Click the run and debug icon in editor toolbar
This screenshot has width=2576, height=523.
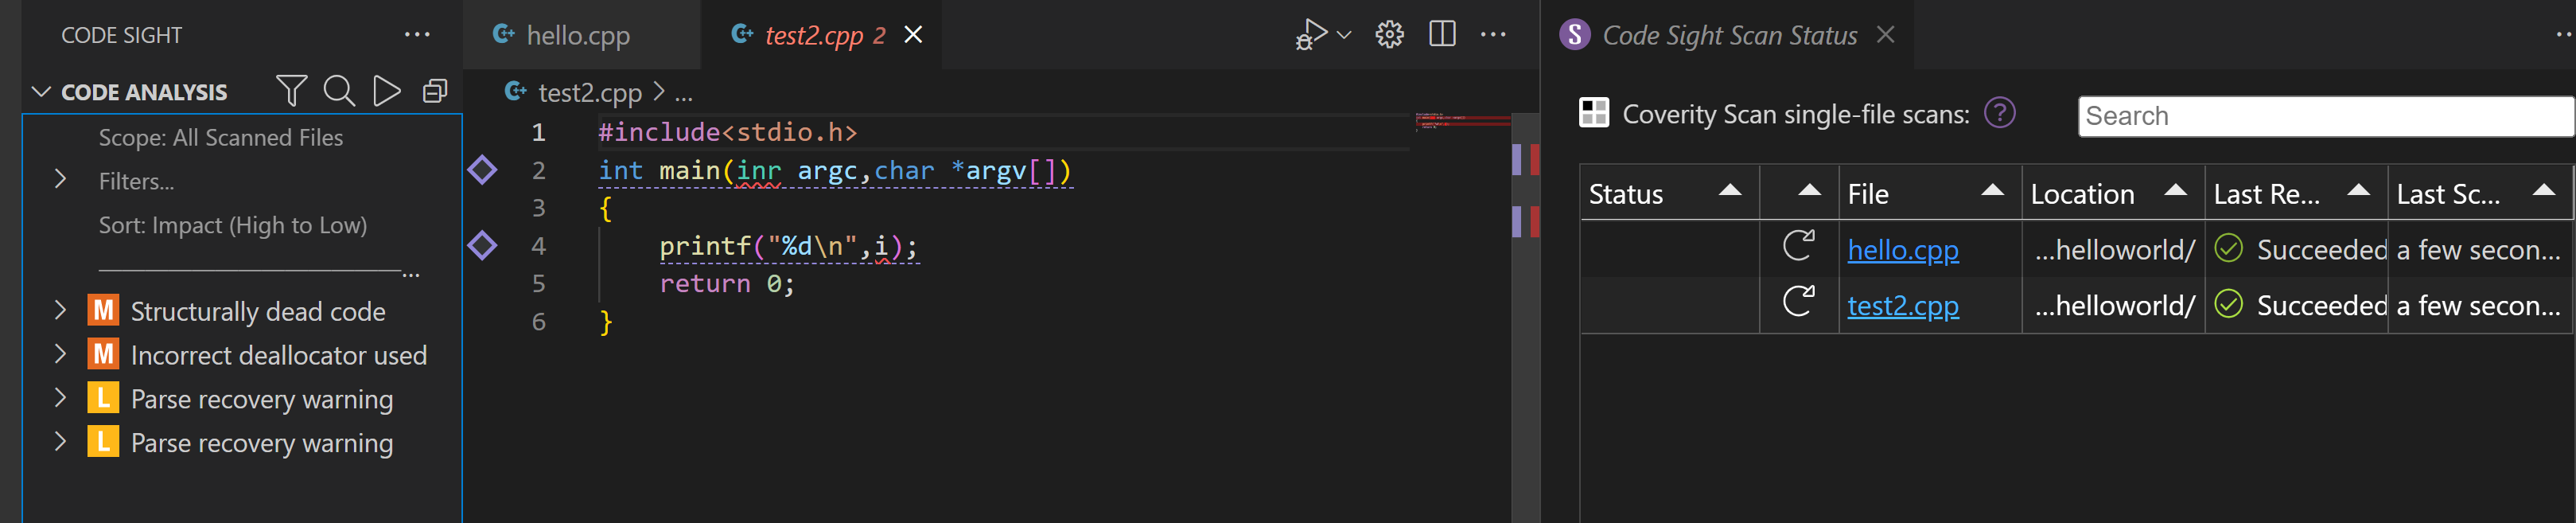pyautogui.click(x=1311, y=34)
